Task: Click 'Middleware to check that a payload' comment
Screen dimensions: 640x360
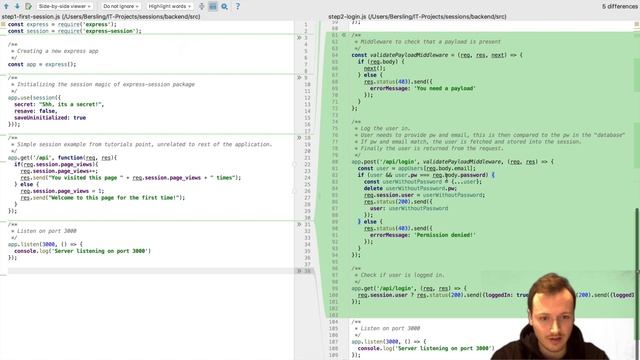Action: click(x=427, y=42)
